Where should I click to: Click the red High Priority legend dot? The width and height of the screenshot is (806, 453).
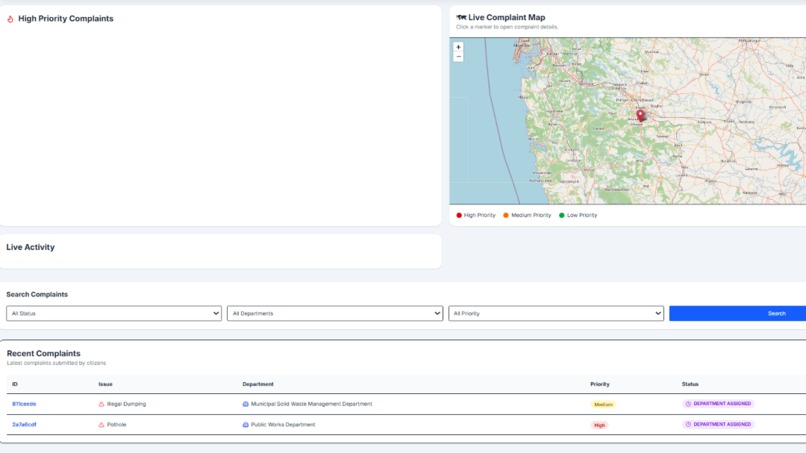(x=459, y=215)
